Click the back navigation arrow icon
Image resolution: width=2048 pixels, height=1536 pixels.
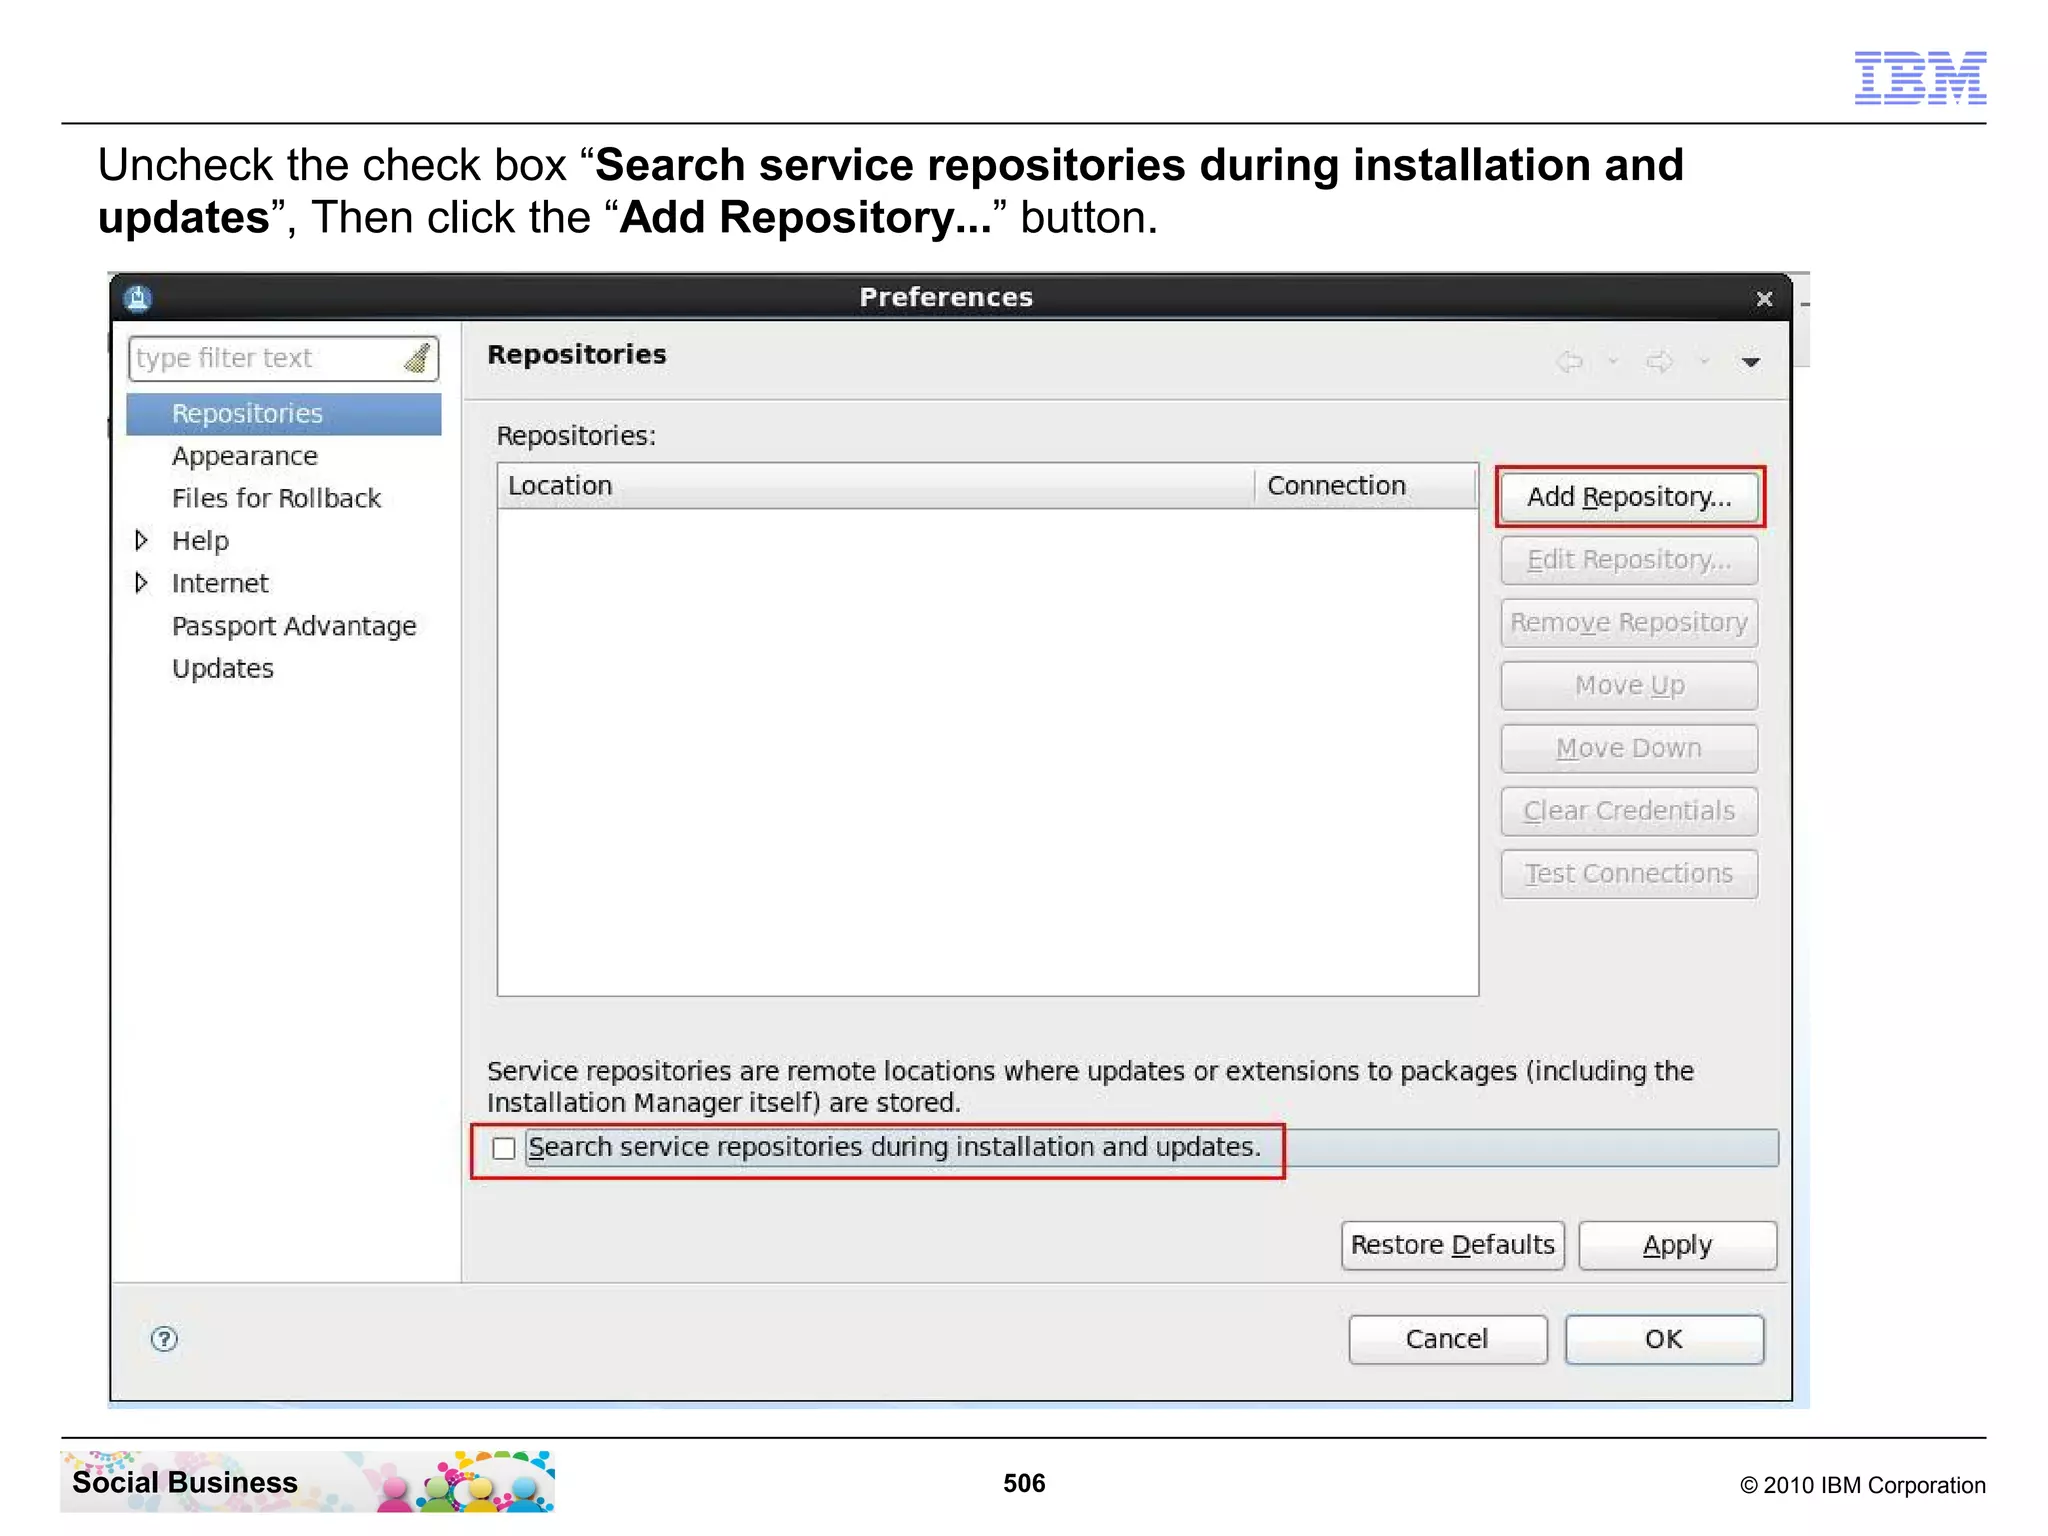point(1569,361)
